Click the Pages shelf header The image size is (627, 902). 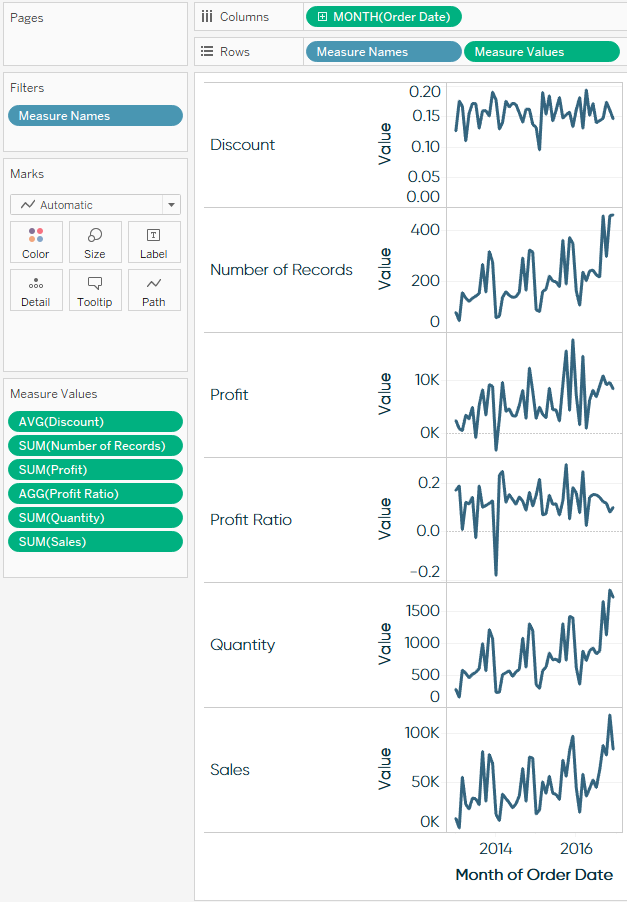27,17
